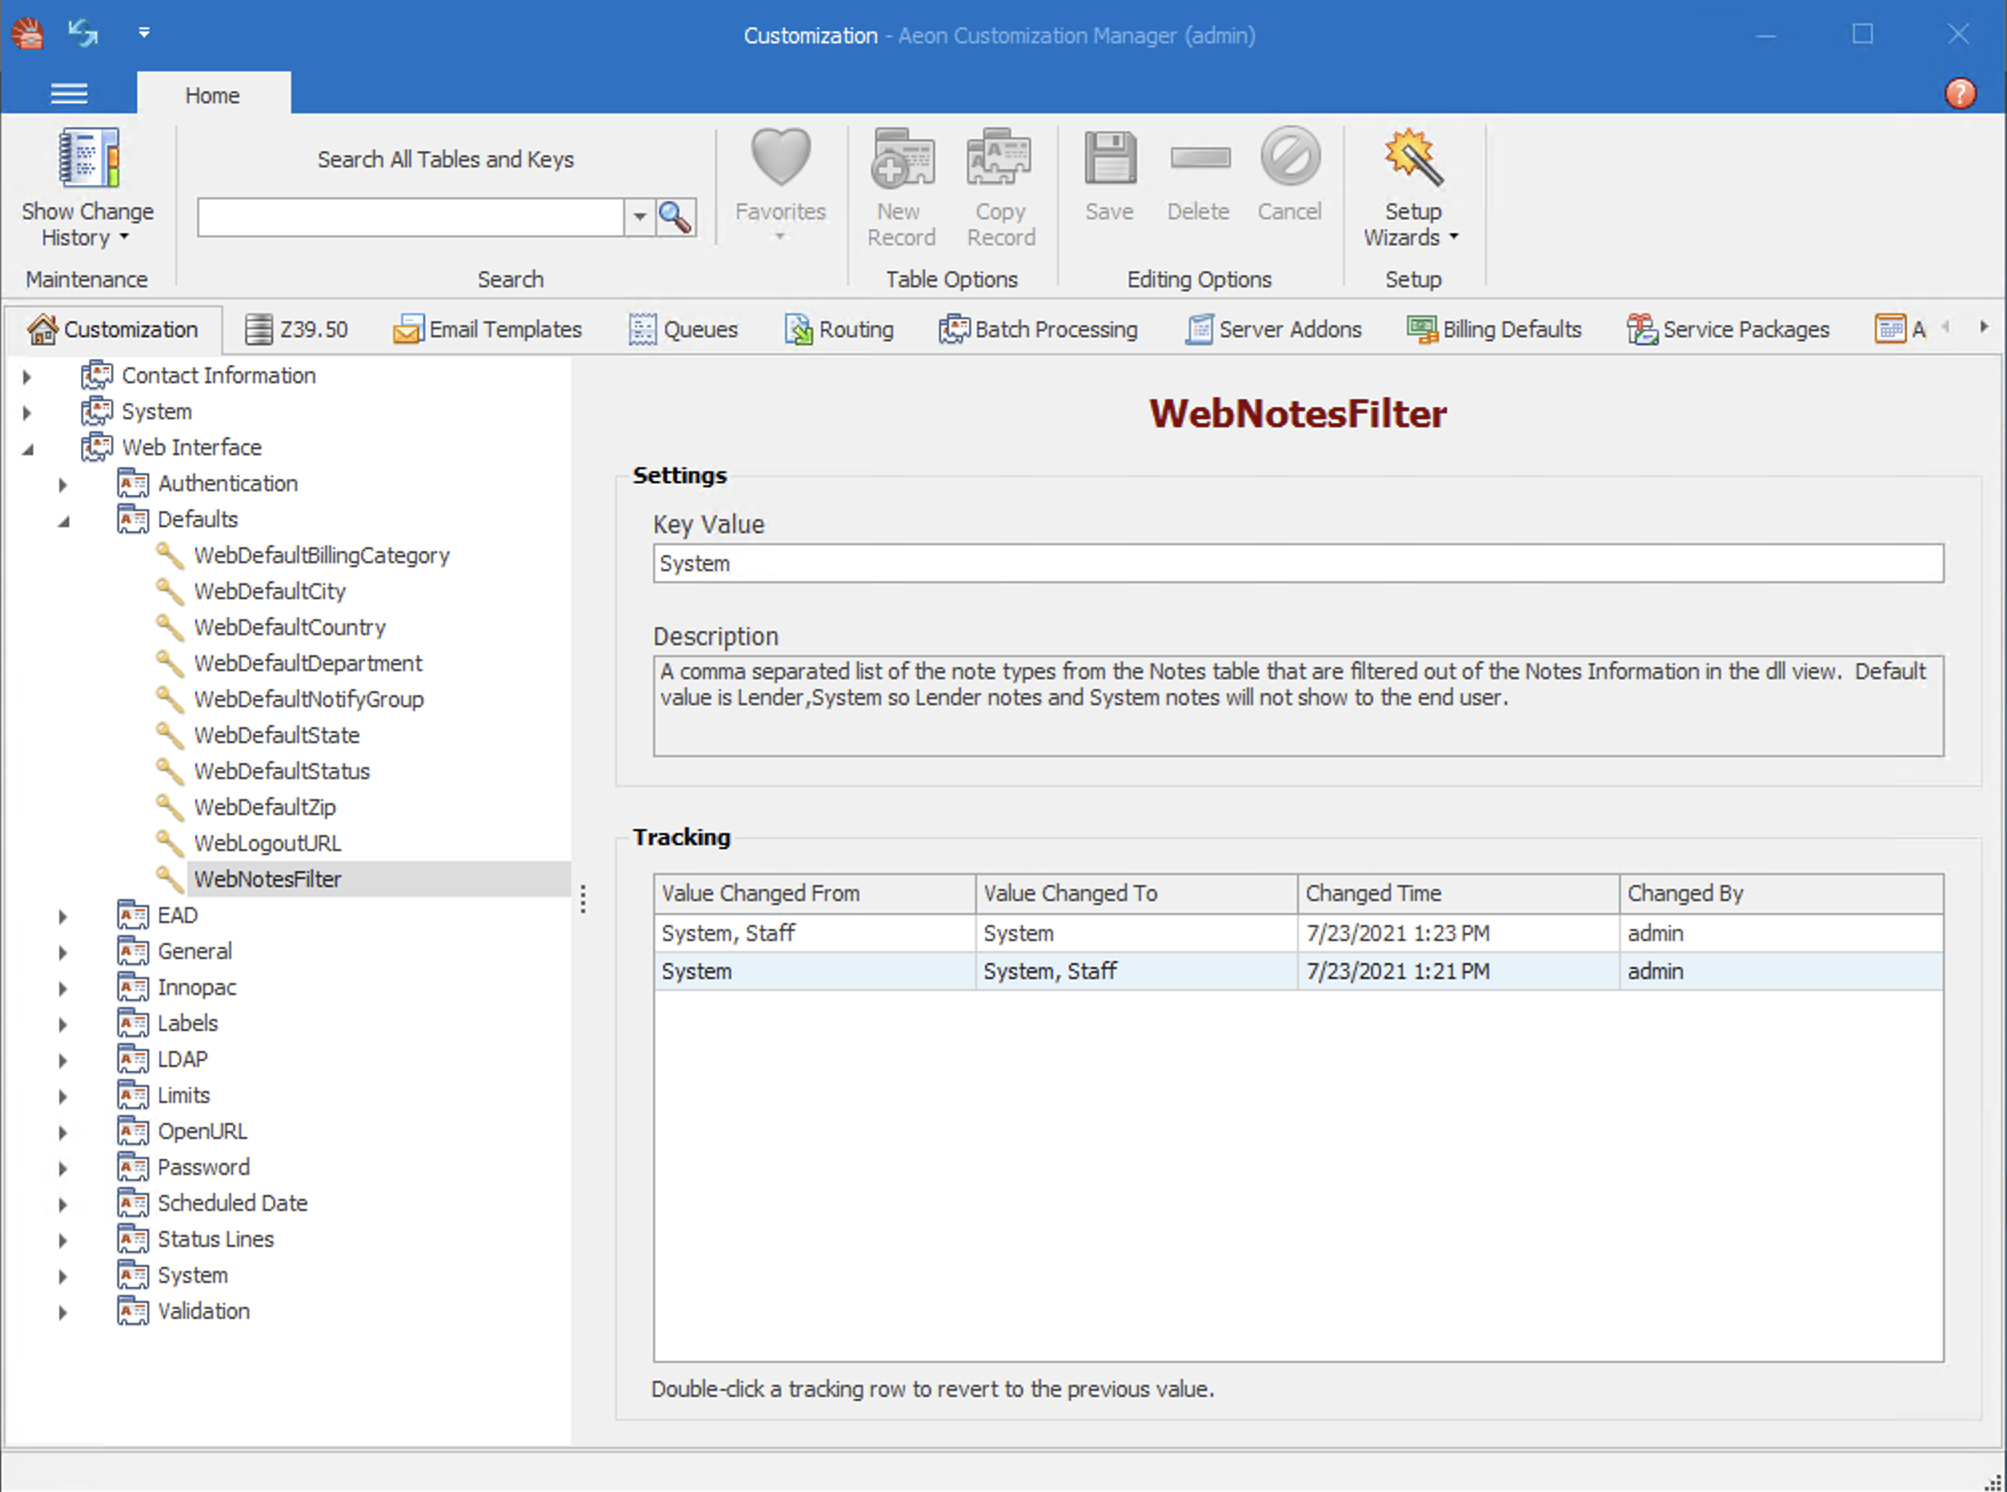Open the hamburger menu
Screen dimensions: 2007x1492
pyautogui.click(x=68, y=93)
